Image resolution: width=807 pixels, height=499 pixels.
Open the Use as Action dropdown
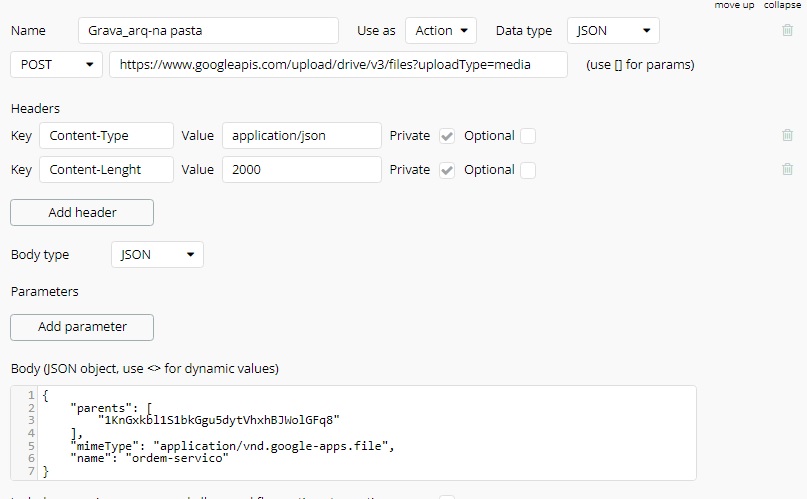coord(441,31)
